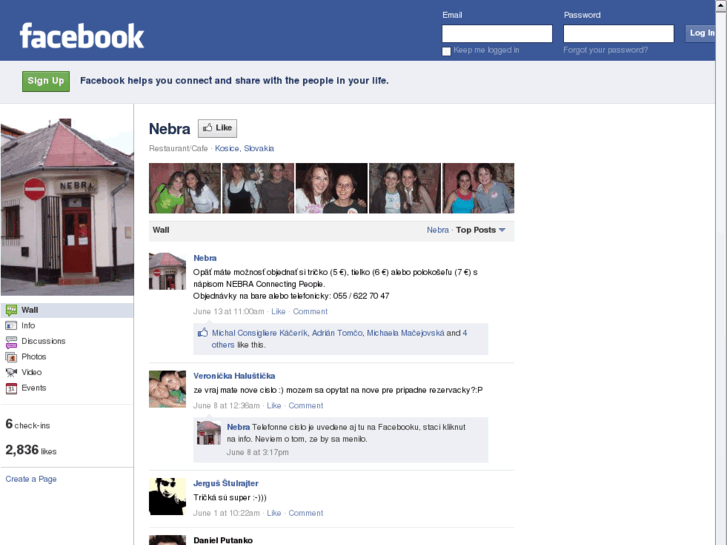Like the June 13 Nebra post
This screenshot has width=727, height=545.
pos(278,312)
